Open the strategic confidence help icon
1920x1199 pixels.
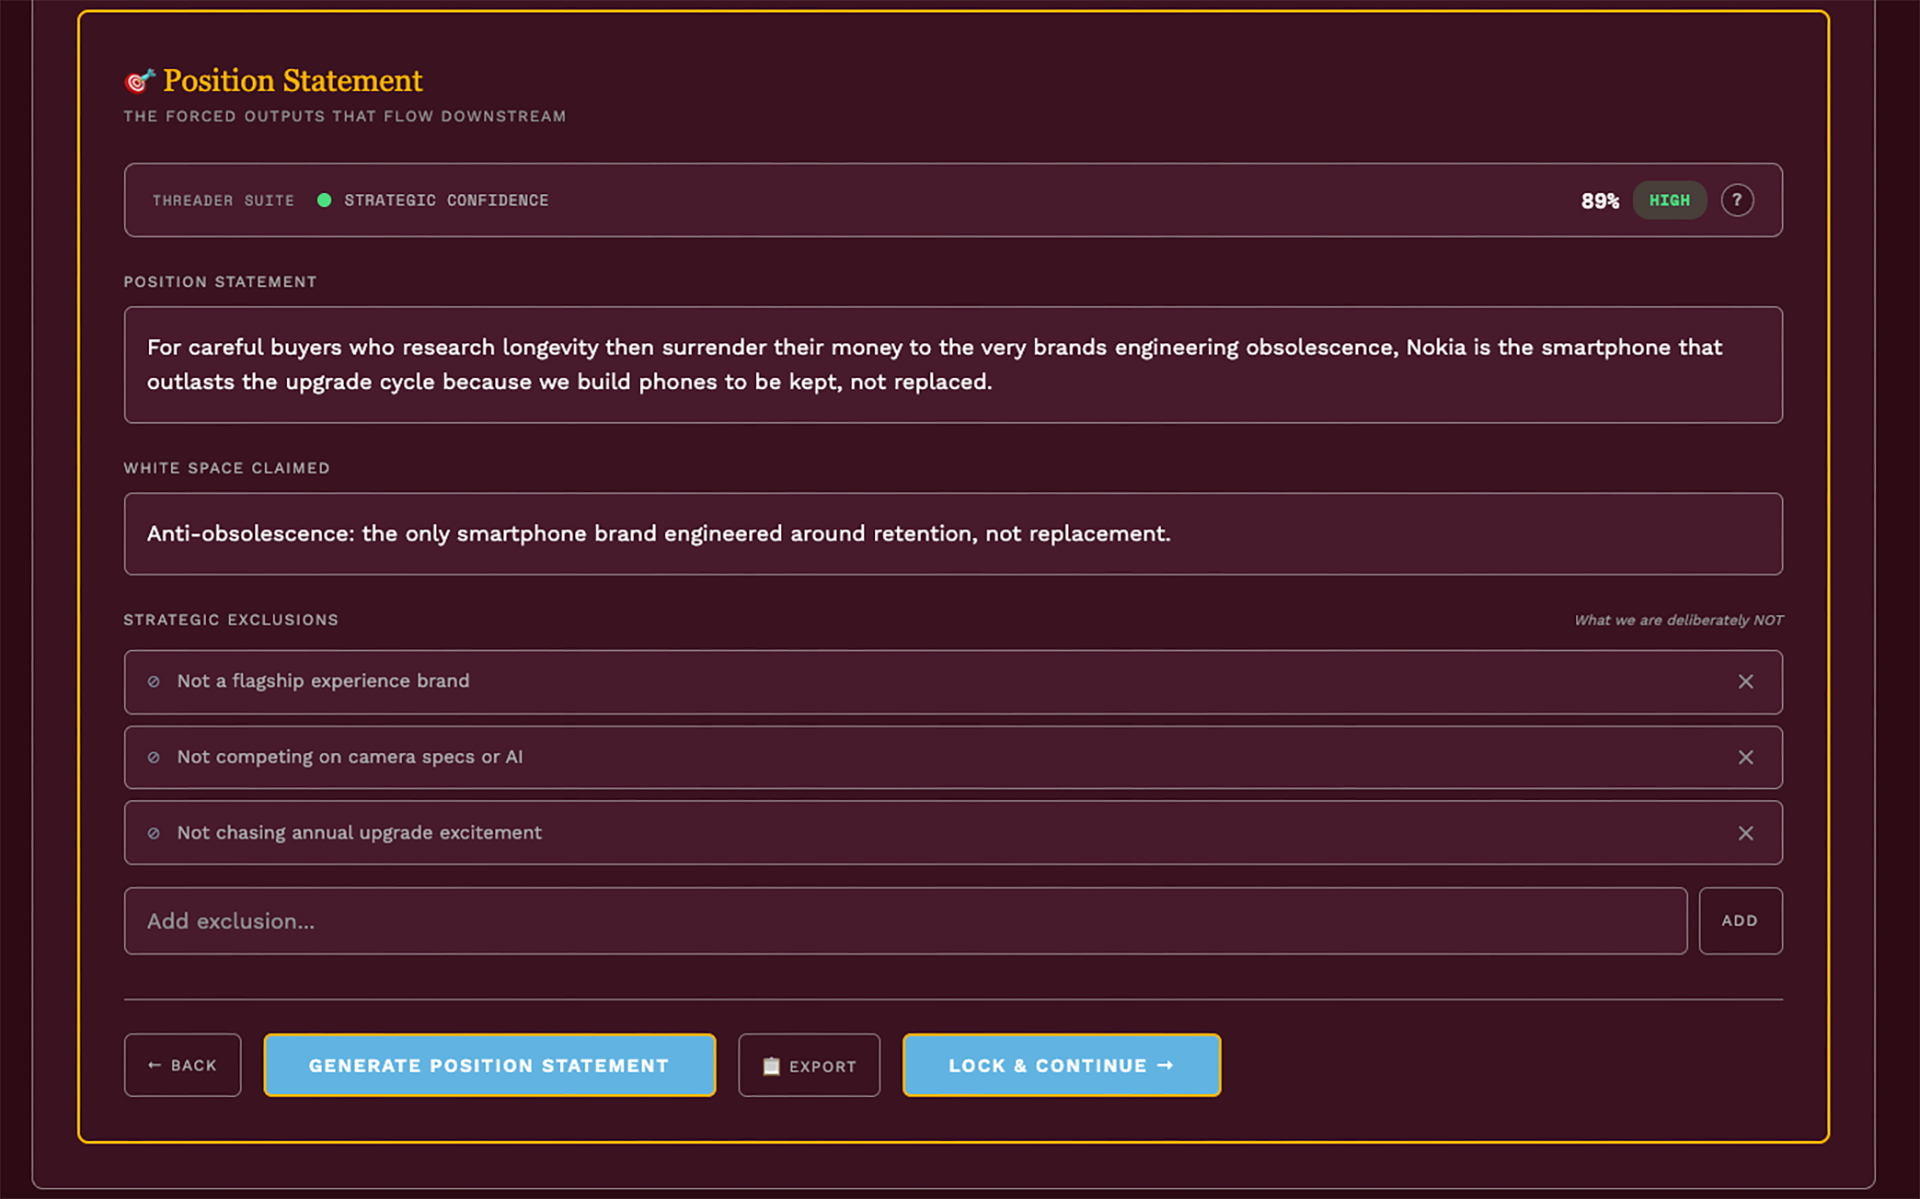(x=1737, y=200)
